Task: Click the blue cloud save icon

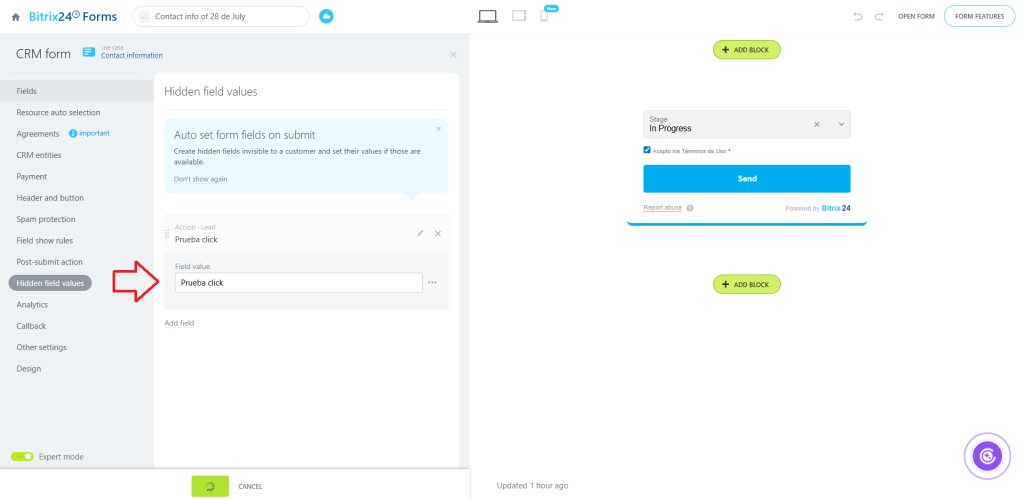Action: (326, 16)
